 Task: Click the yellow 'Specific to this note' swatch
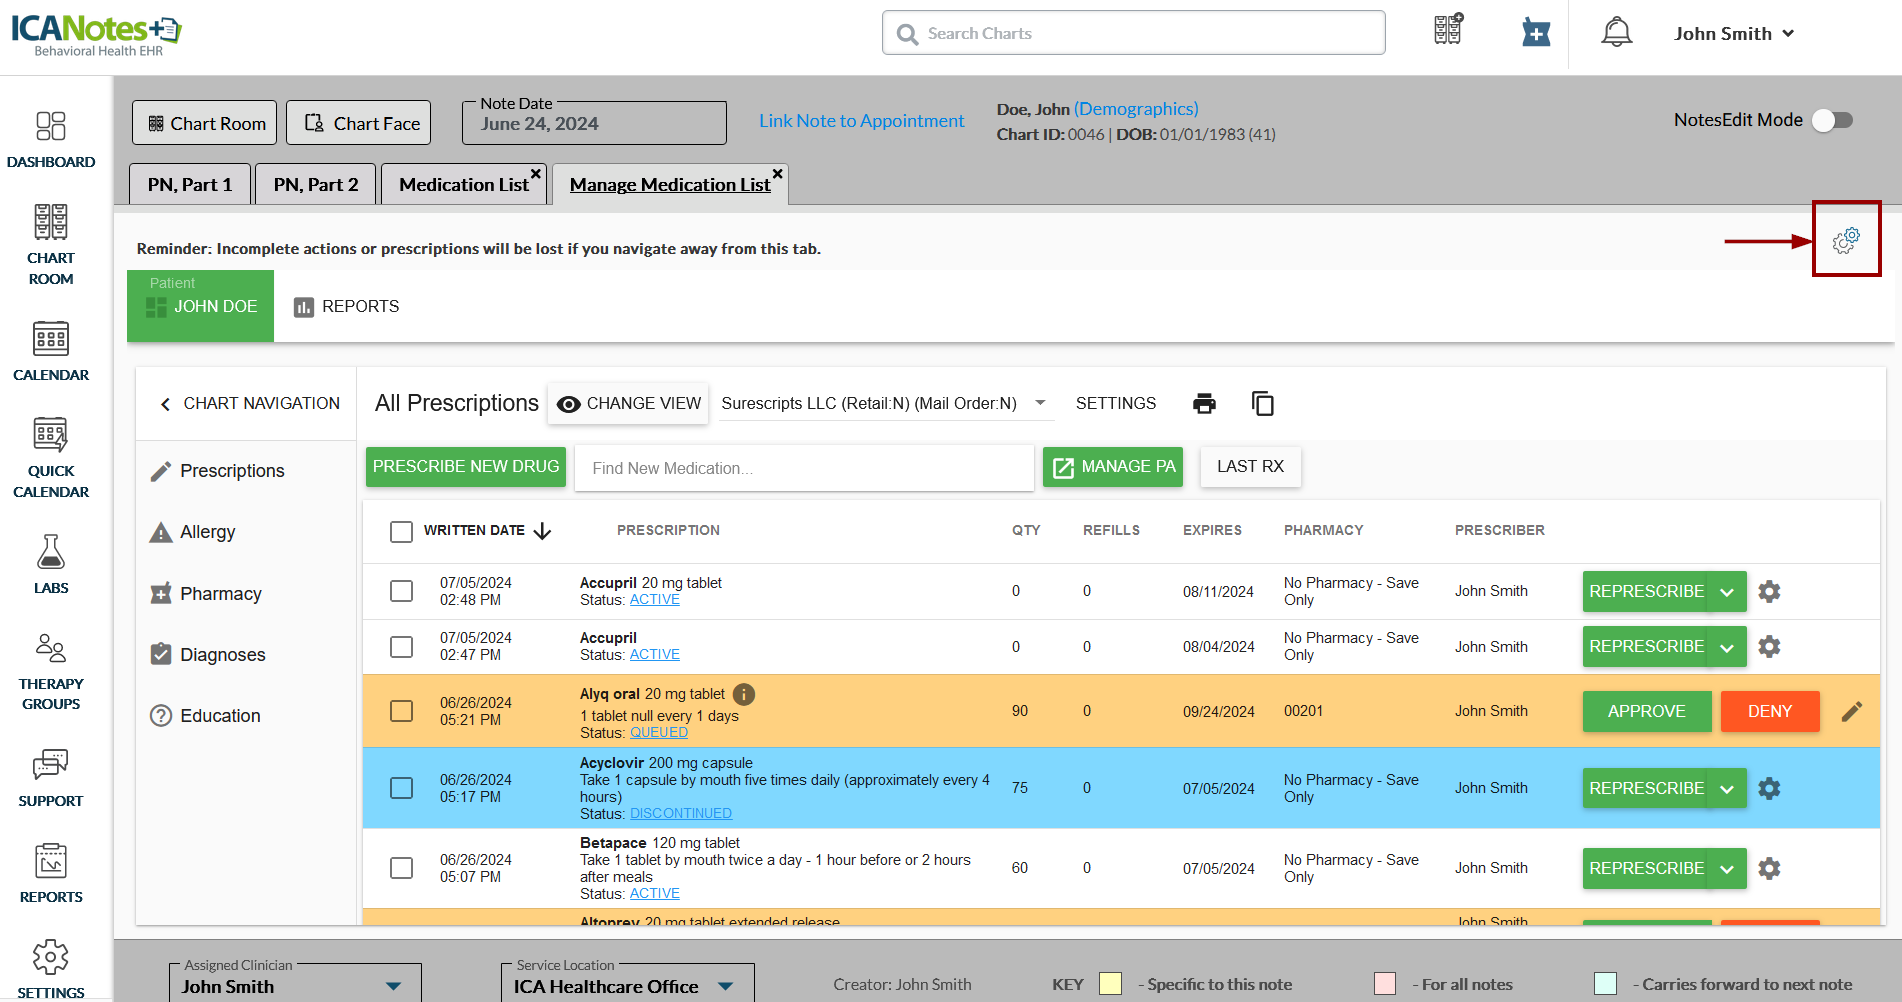click(1110, 984)
